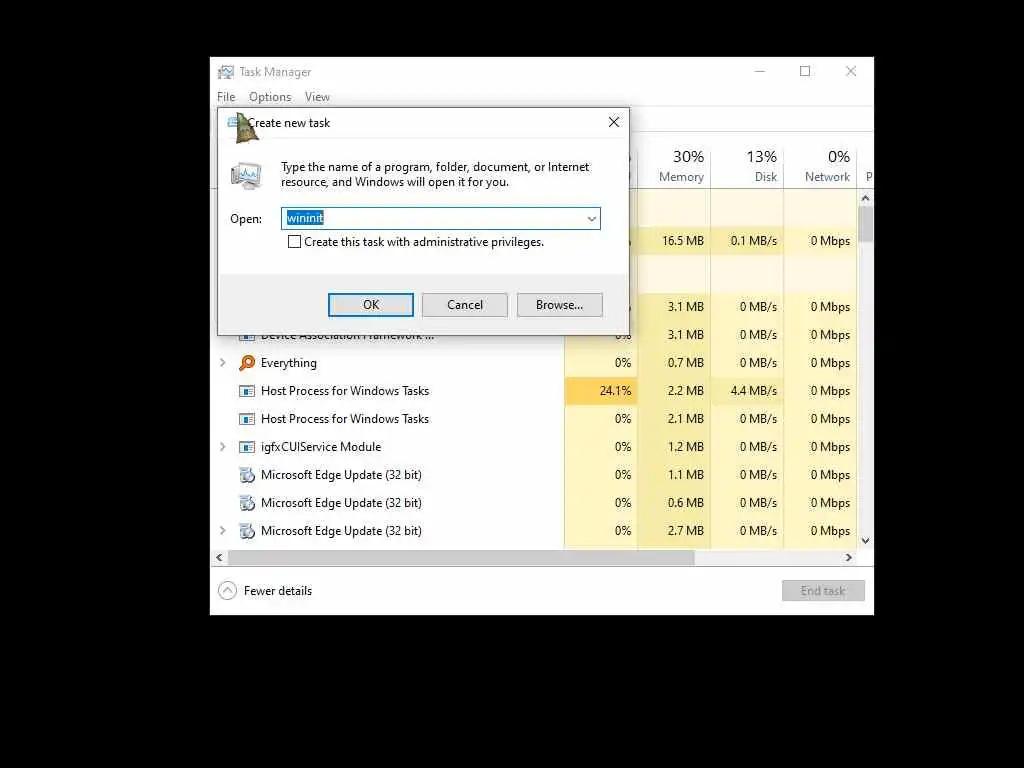Click the igfxCUIService Module process icon
The image size is (1024, 768).
(x=247, y=447)
